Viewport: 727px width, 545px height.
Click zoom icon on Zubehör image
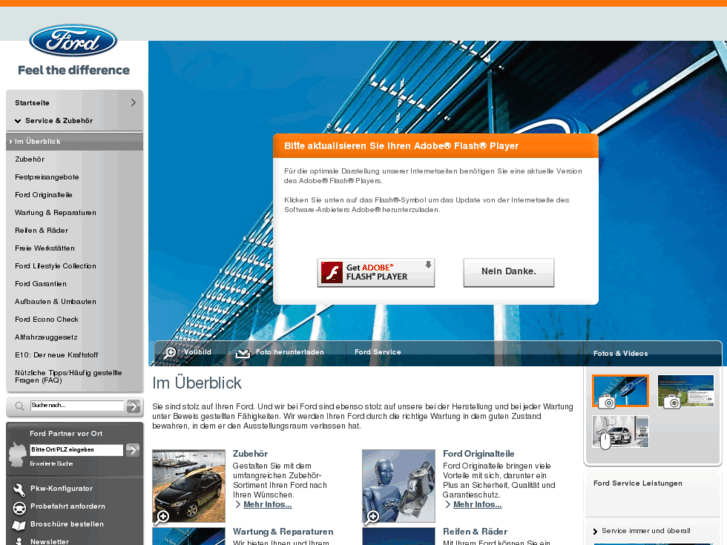coord(162,517)
